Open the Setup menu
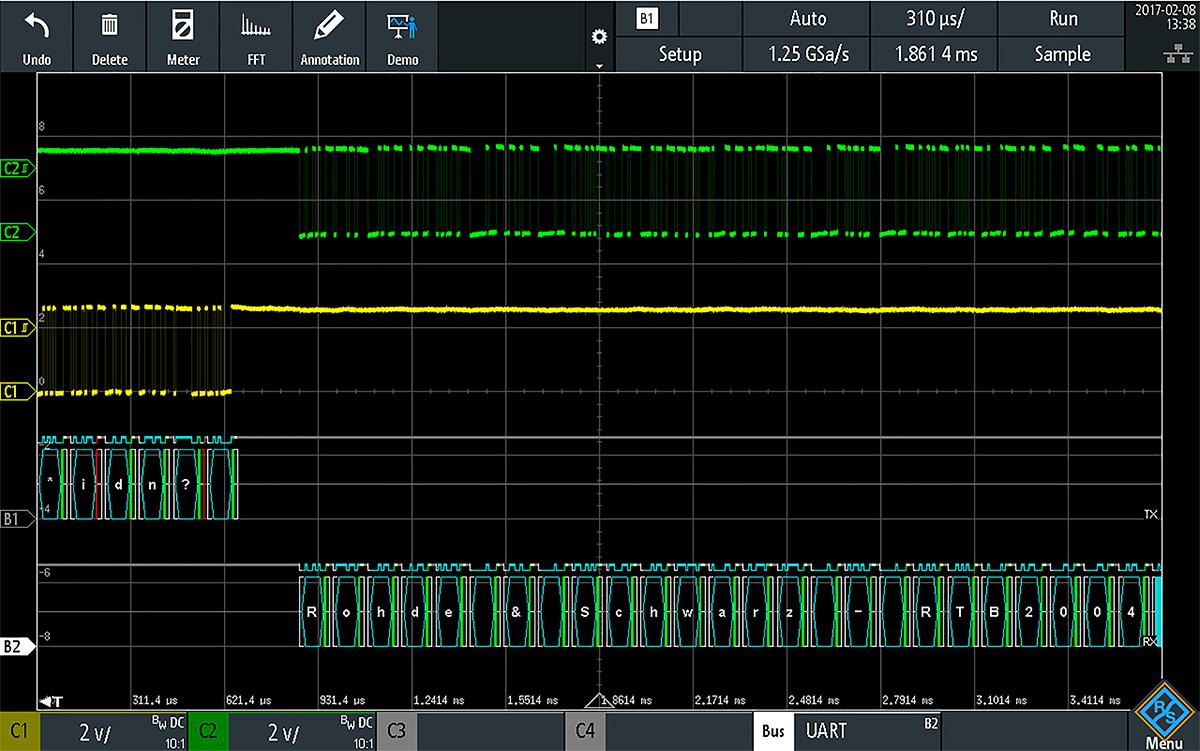The image size is (1200, 751). (x=679, y=55)
